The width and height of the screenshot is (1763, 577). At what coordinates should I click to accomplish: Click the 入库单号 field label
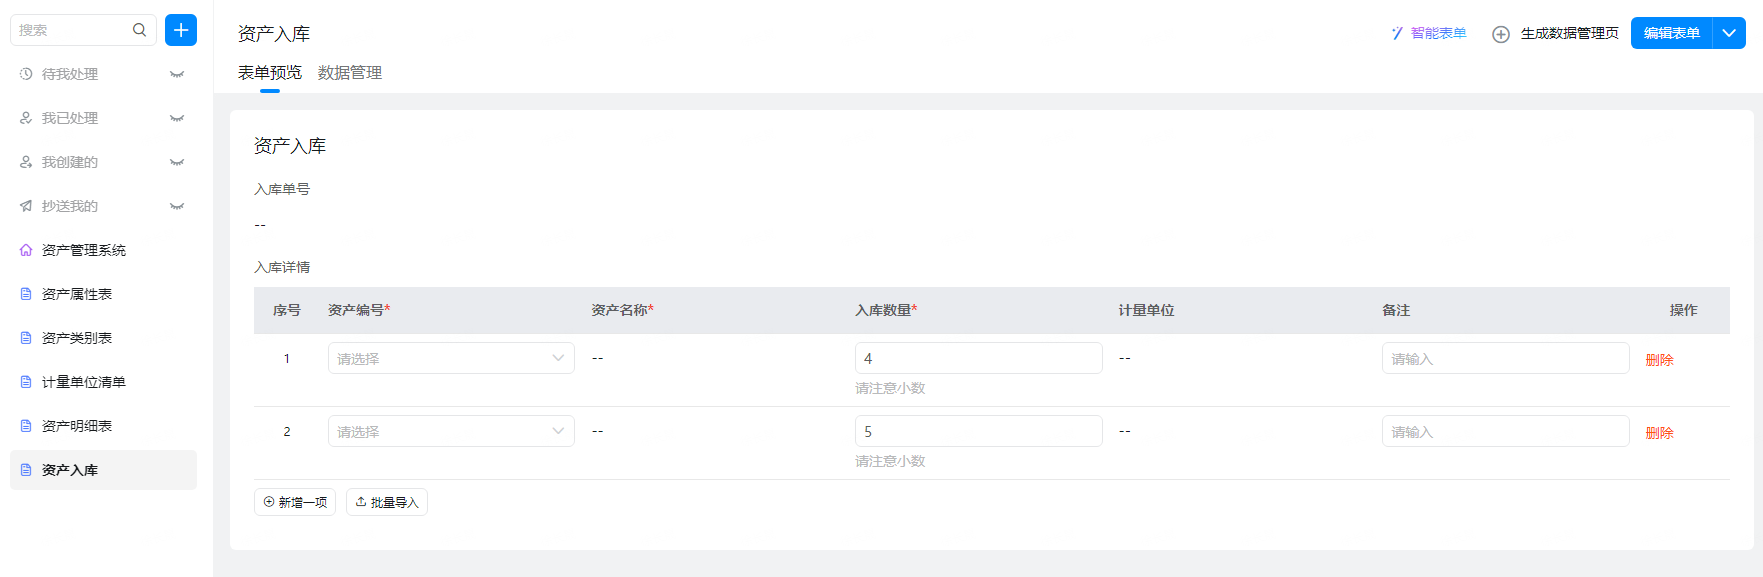(282, 189)
